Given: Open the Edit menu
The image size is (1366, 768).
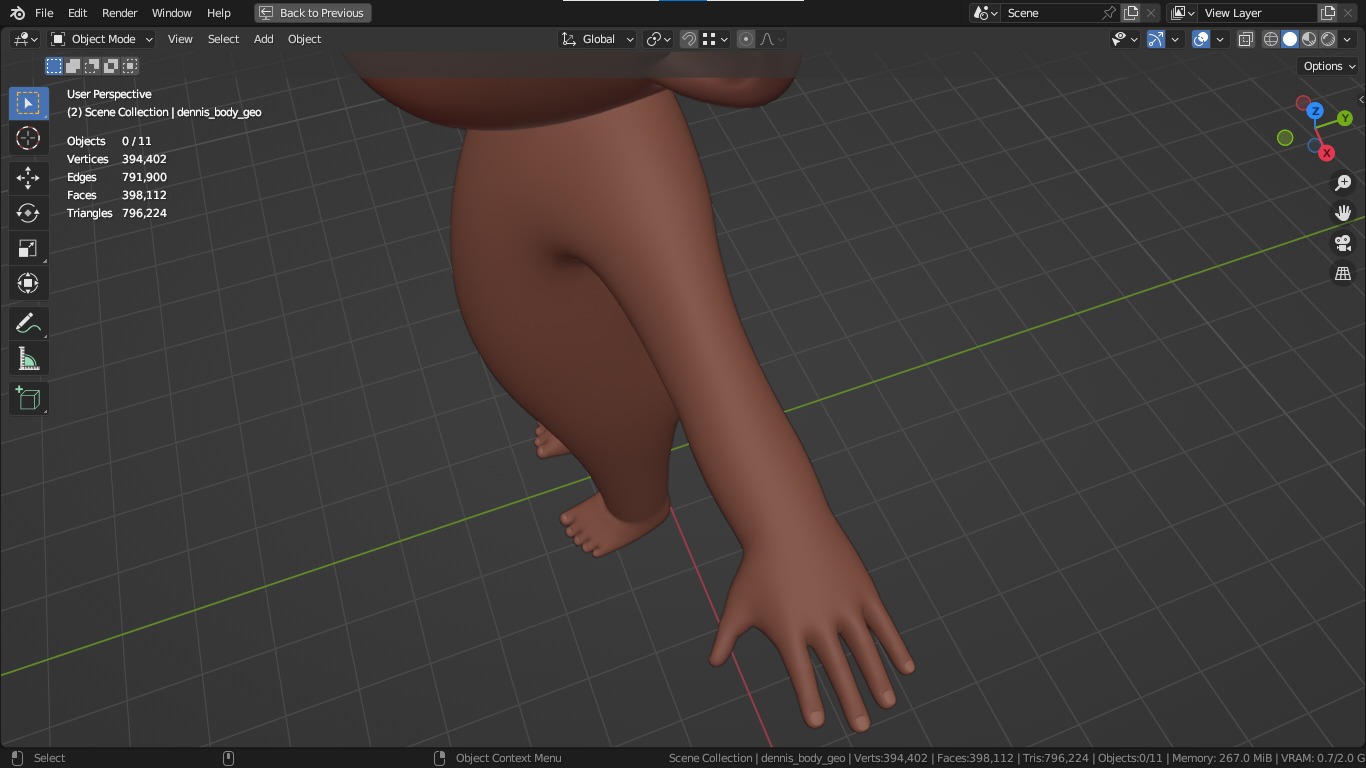Looking at the screenshot, I should point(77,13).
